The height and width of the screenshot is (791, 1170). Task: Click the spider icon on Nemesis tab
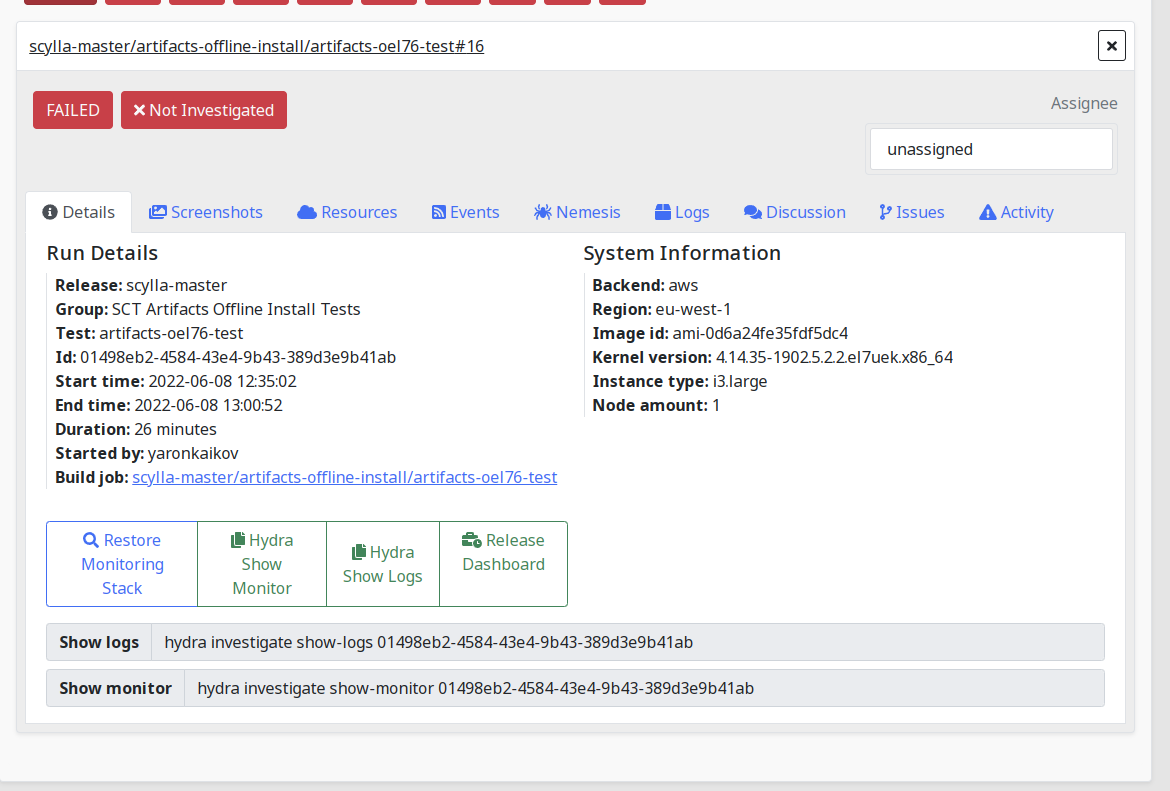(542, 212)
